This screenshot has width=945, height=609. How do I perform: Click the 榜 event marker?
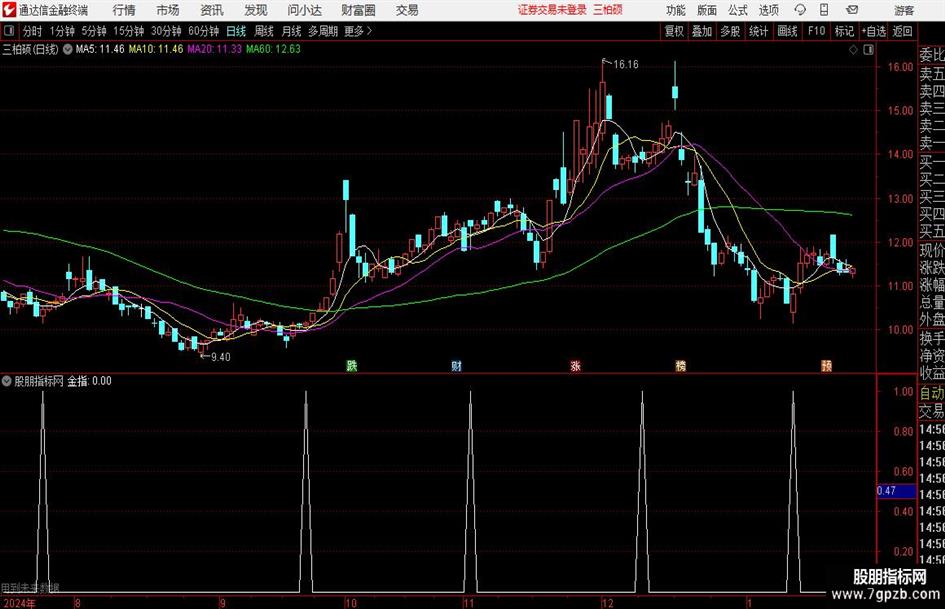pos(680,366)
